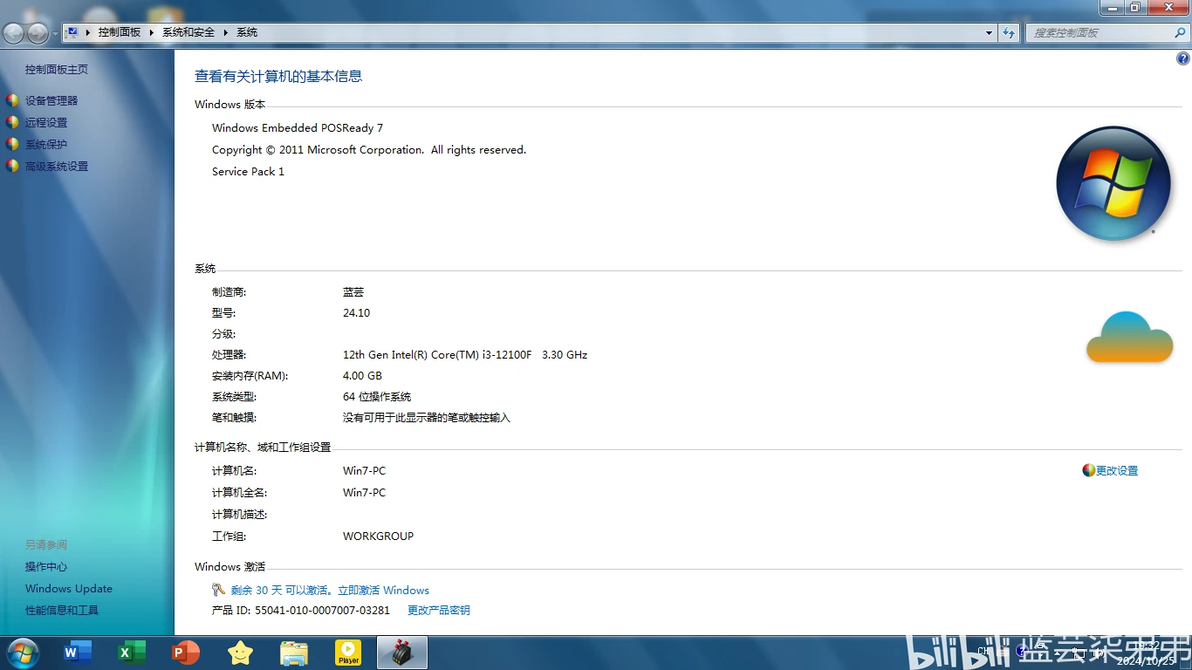The width and height of the screenshot is (1192, 670).
Task: Select 系统和安全 breadcrumb in address bar
Action: click(x=189, y=32)
